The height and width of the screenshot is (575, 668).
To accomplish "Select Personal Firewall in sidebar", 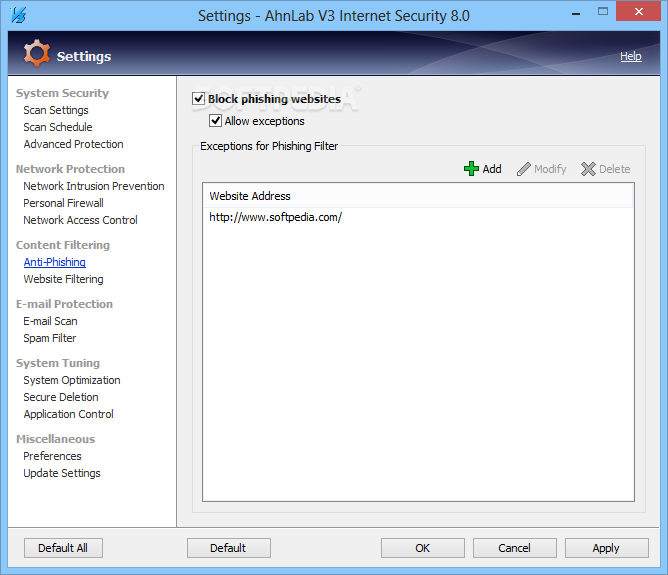I will click(63, 203).
